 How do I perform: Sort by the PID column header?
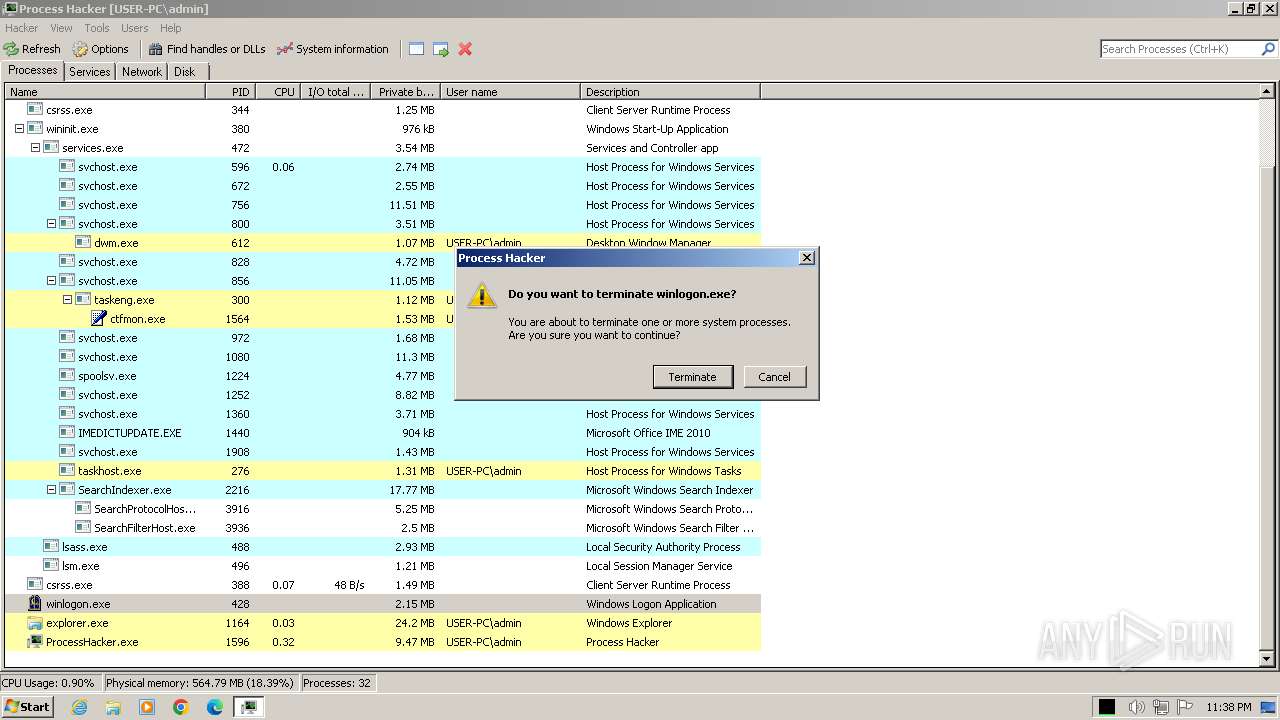pyautogui.click(x=229, y=92)
